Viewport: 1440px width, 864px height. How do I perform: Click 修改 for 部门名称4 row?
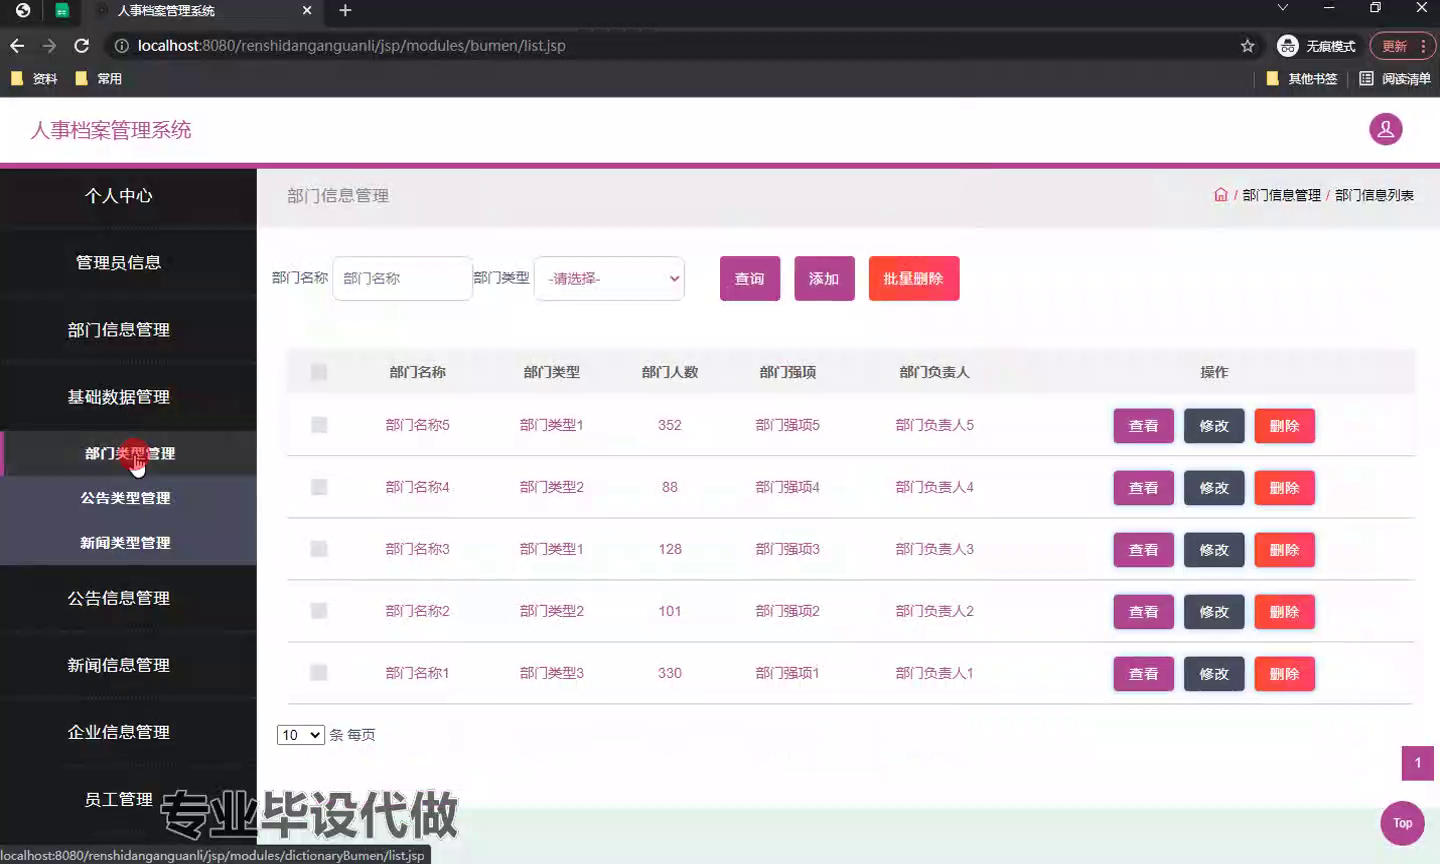[1214, 488]
